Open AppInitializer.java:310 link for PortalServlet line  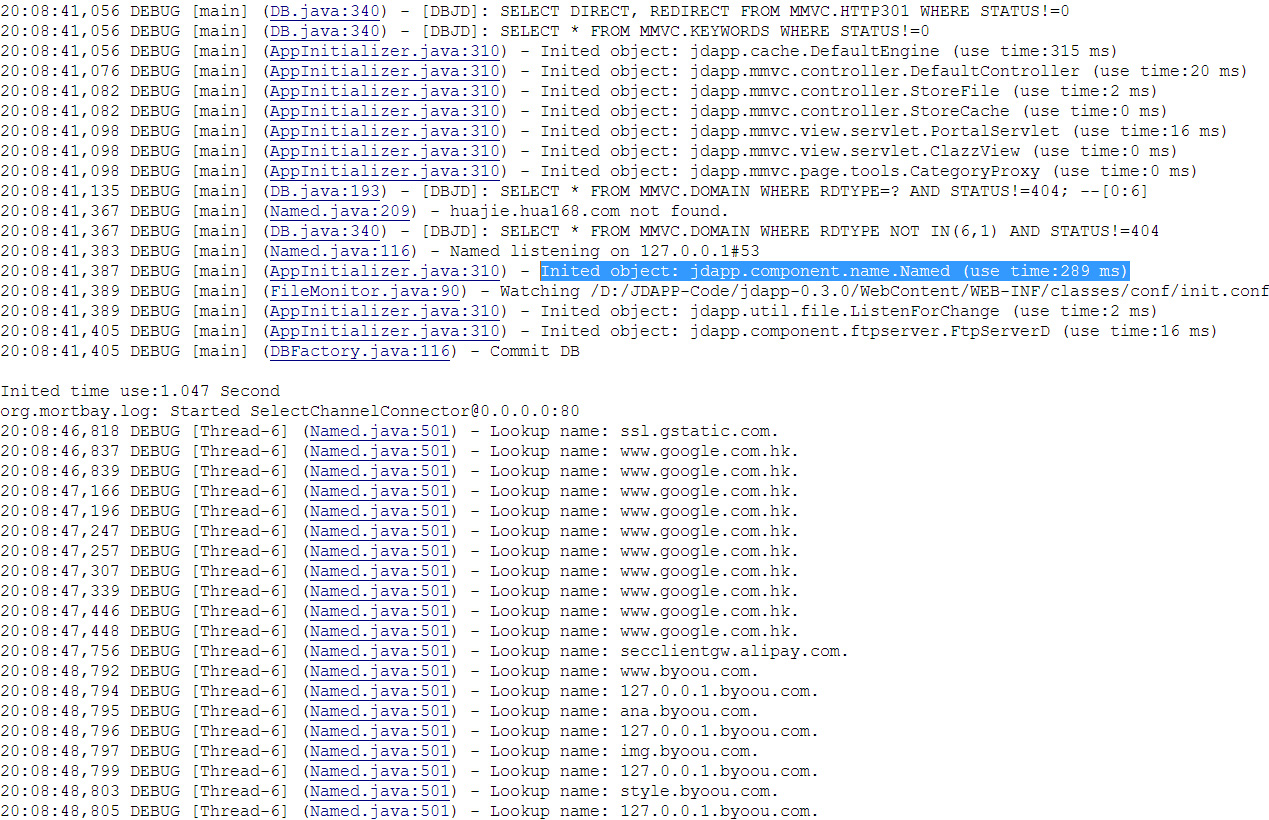[x=384, y=131]
